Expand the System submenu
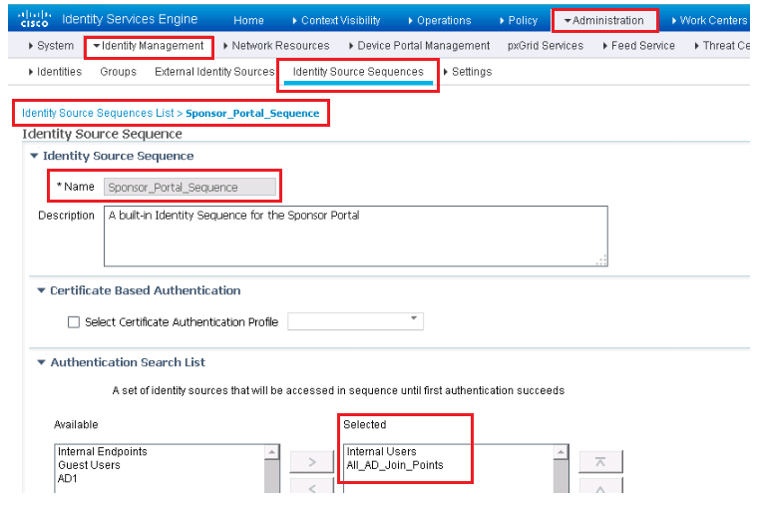759x512 pixels. (51, 45)
